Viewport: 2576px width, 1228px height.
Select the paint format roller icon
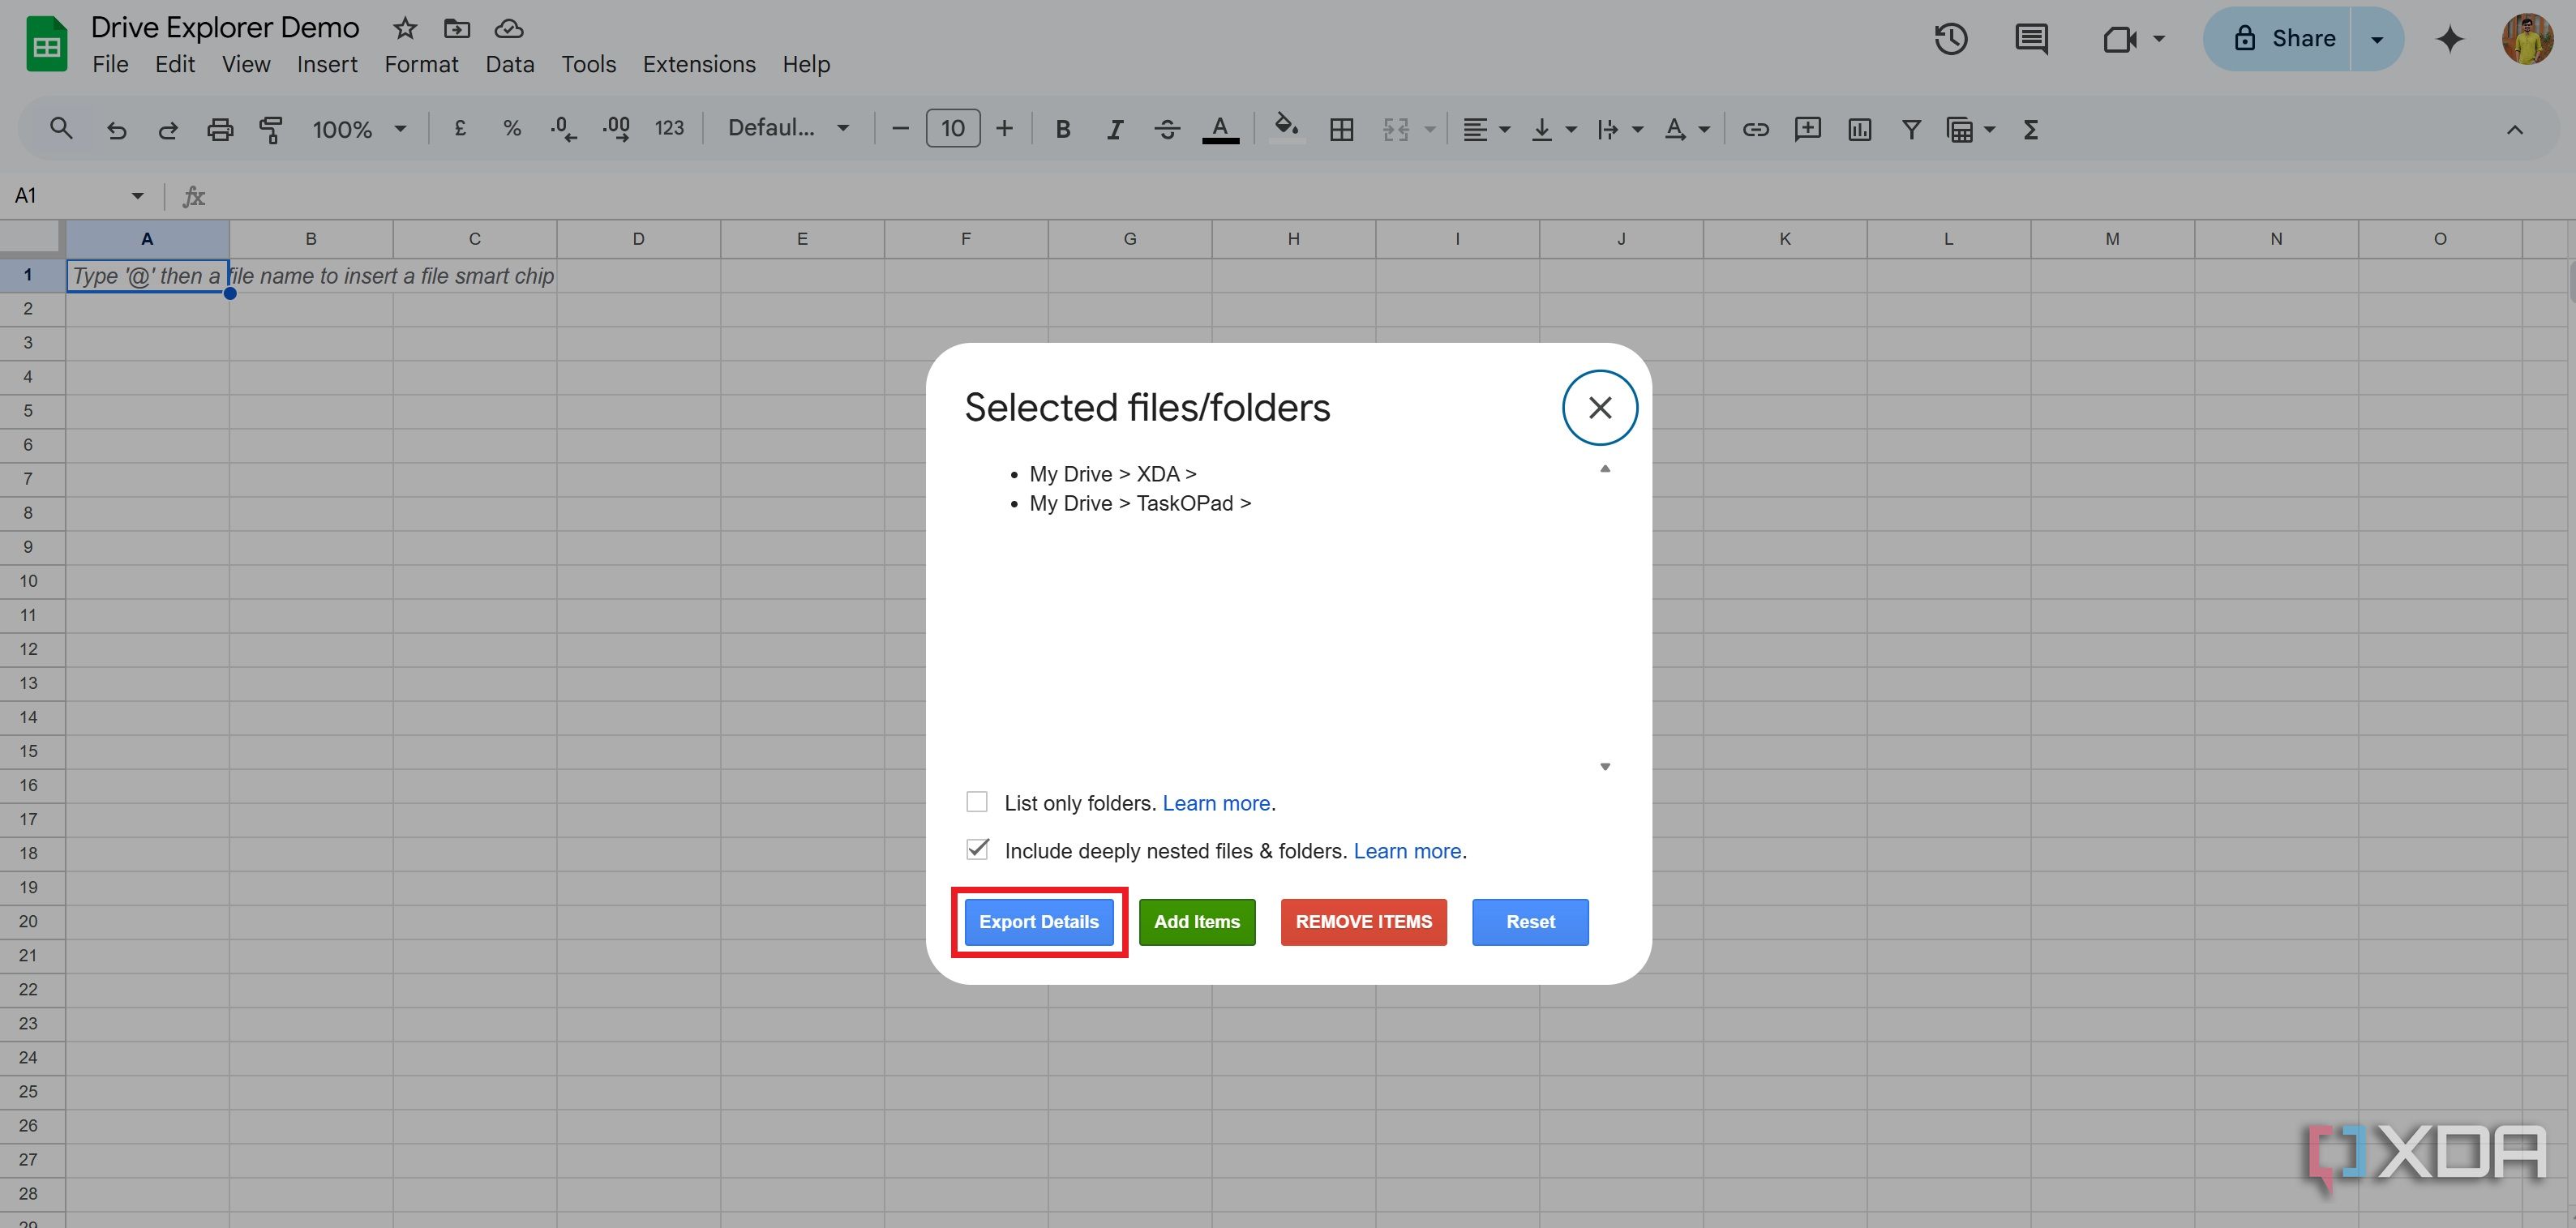270,129
